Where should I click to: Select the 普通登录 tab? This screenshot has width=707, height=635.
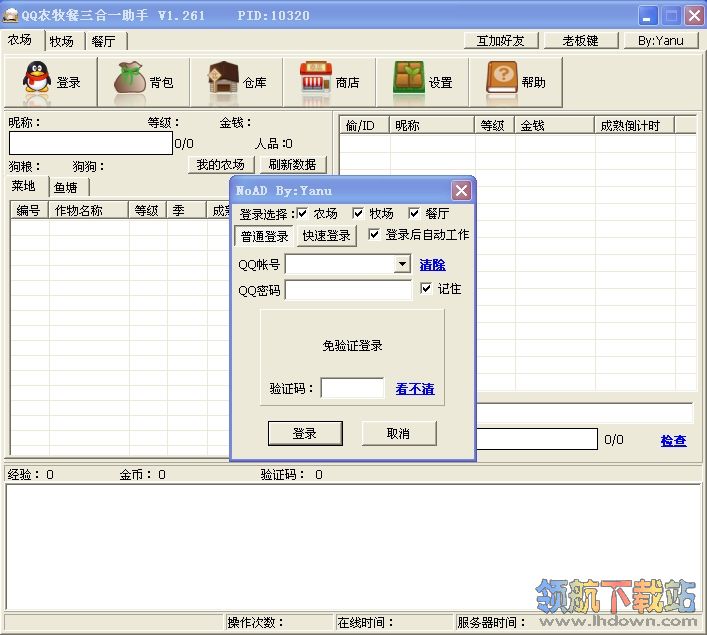pos(265,236)
